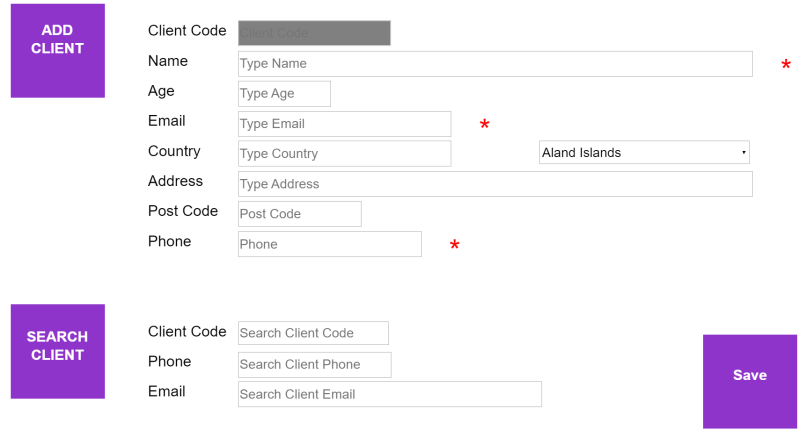
Task: Focus the Type Name input field
Action: pyautogui.click(x=495, y=64)
